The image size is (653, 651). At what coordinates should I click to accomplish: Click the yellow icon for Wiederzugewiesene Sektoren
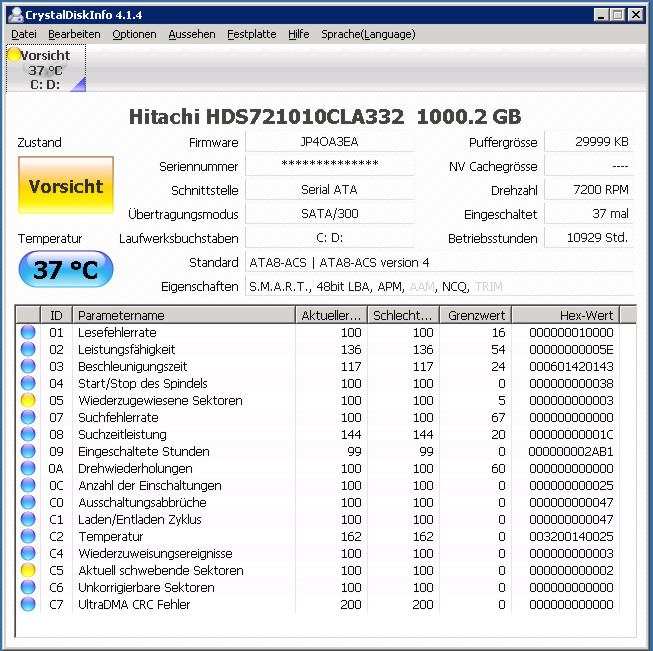click(x=28, y=400)
